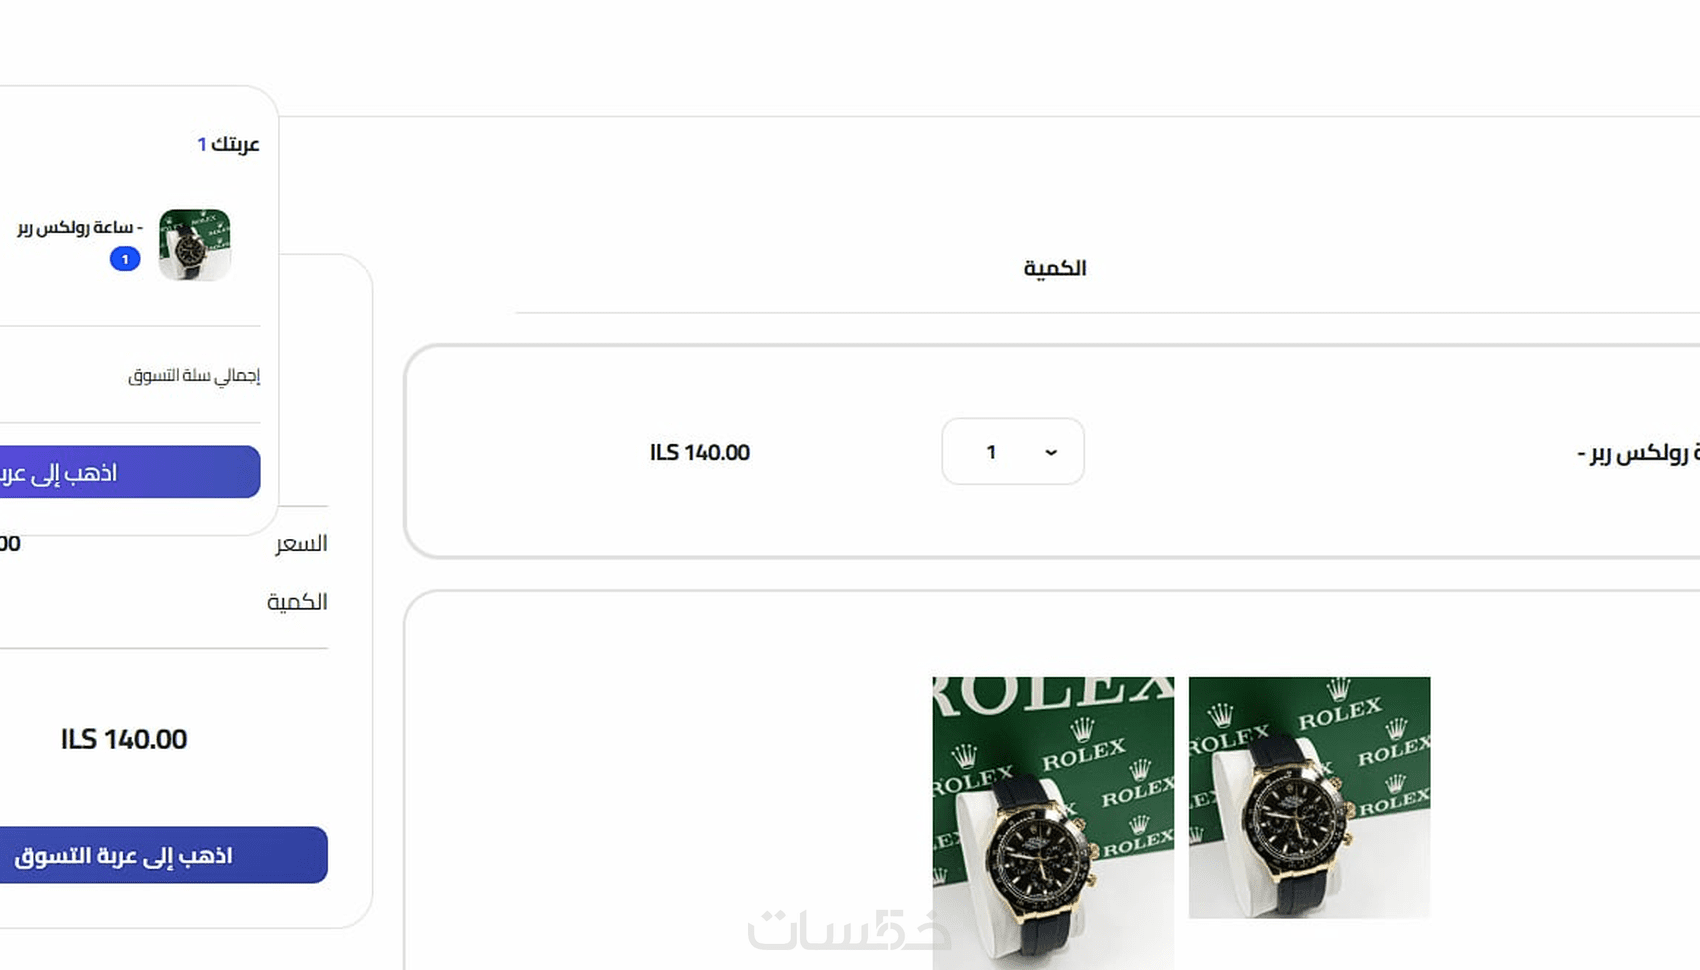Click the ILS 140.00 price in product row
The image size is (1700, 970).
click(x=699, y=452)
